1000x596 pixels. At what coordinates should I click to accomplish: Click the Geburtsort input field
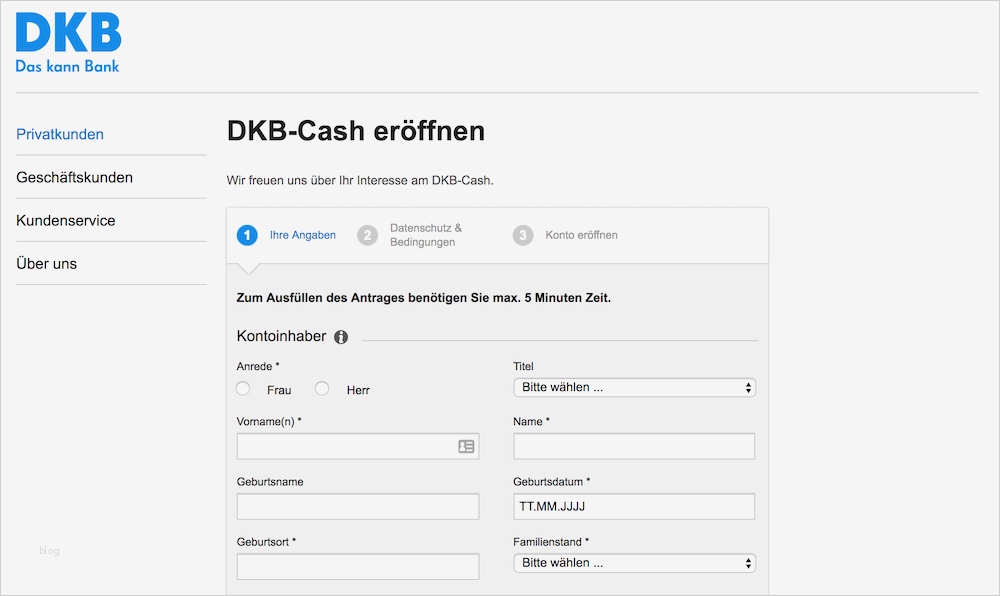[357, 566]
